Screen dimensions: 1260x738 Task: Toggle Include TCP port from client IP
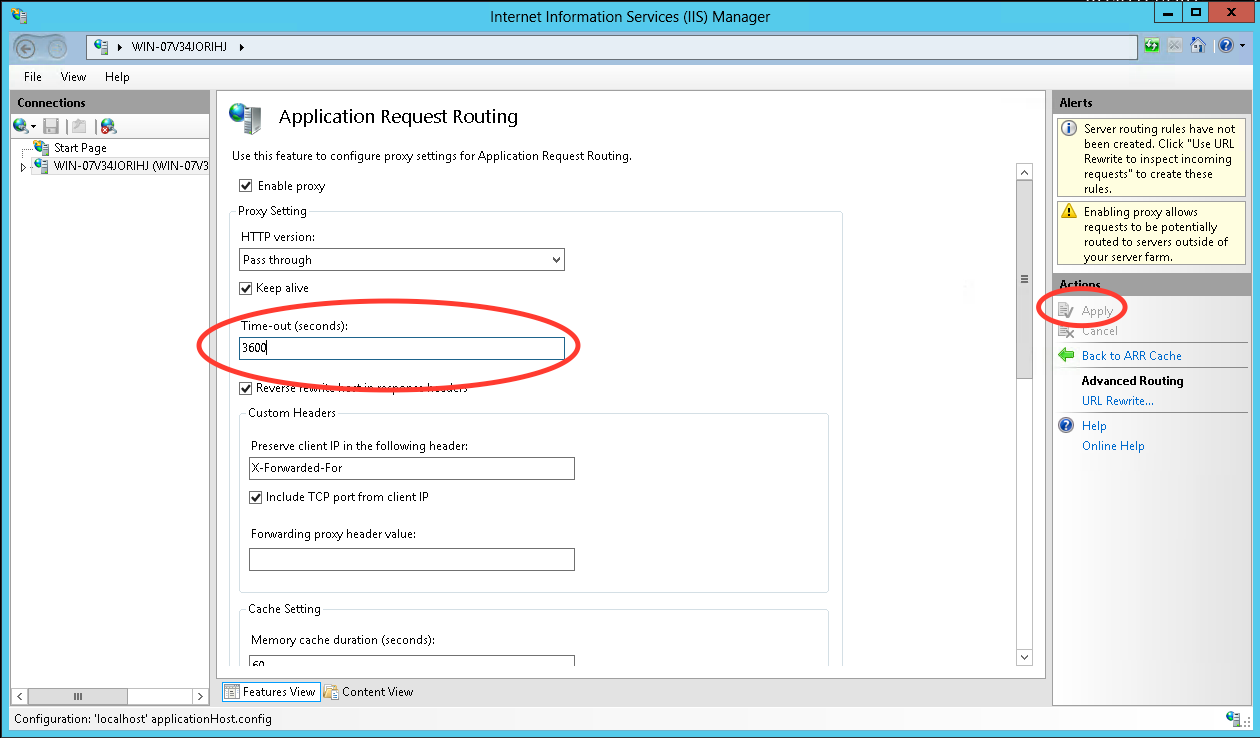(x=256, y=497)
